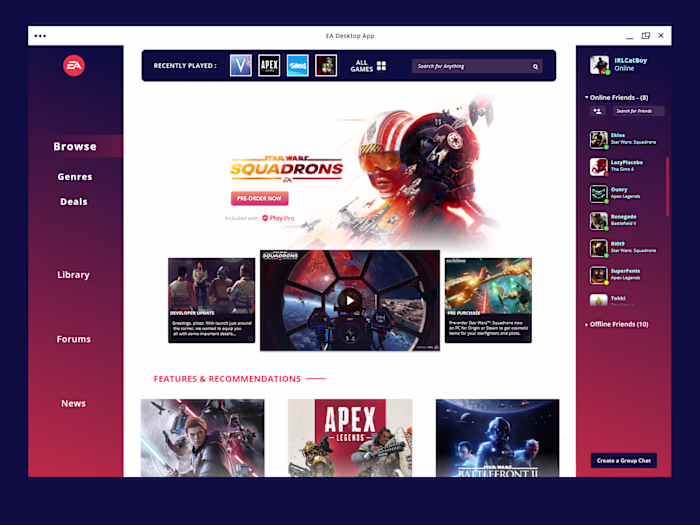Open Forums in the sidebar
Screen dimensions: 700x525
point(74,339)
